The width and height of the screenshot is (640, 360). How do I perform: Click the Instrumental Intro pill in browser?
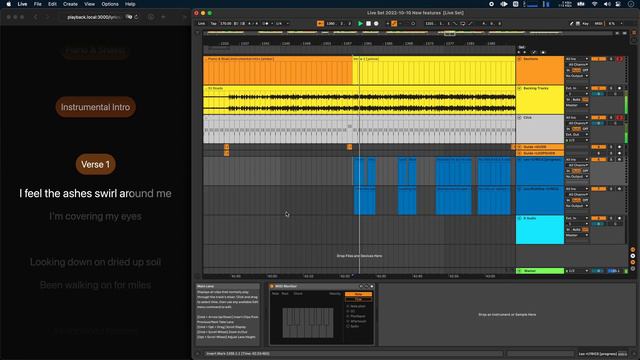tap(96, 107)
